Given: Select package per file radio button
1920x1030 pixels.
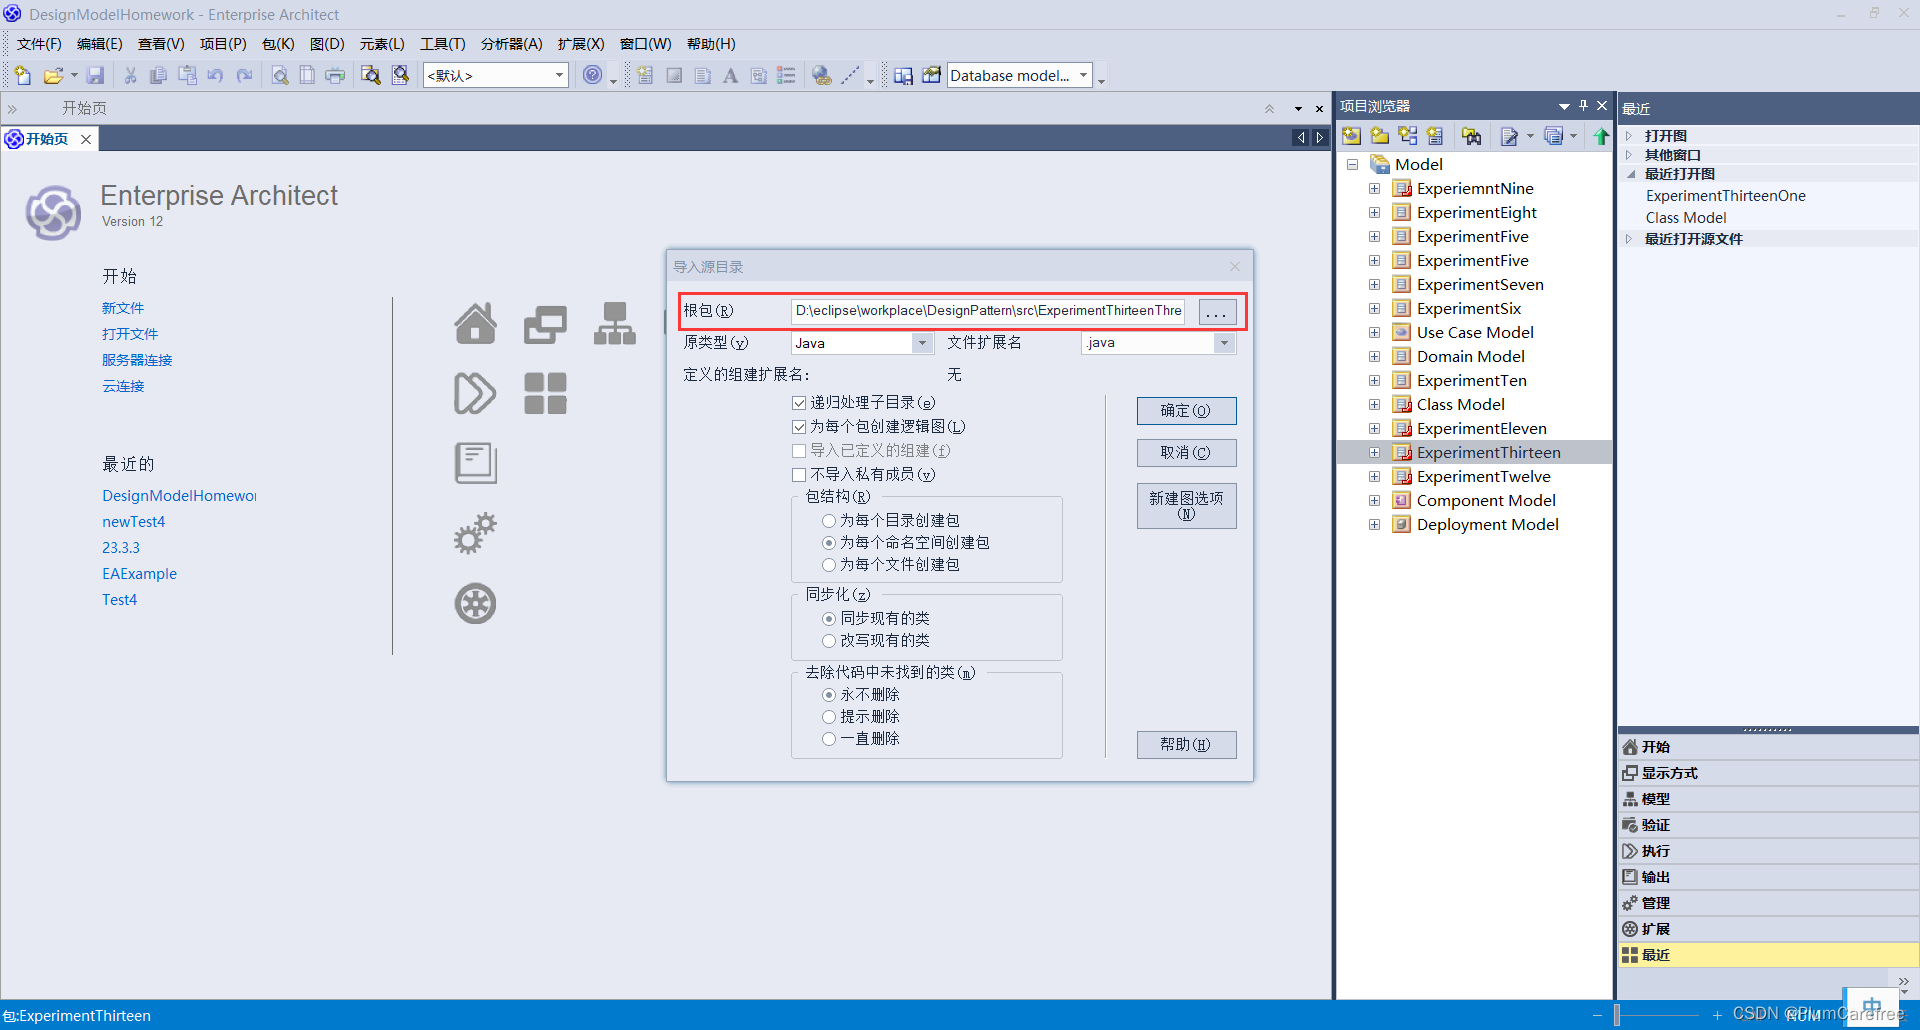Looking at the screenshot, I should (829, 565).
